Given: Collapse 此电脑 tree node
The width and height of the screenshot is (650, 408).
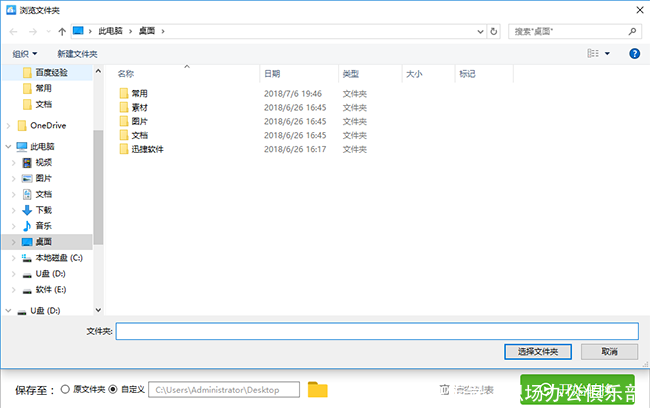Looking at the screenshot, I should (8, 146).
